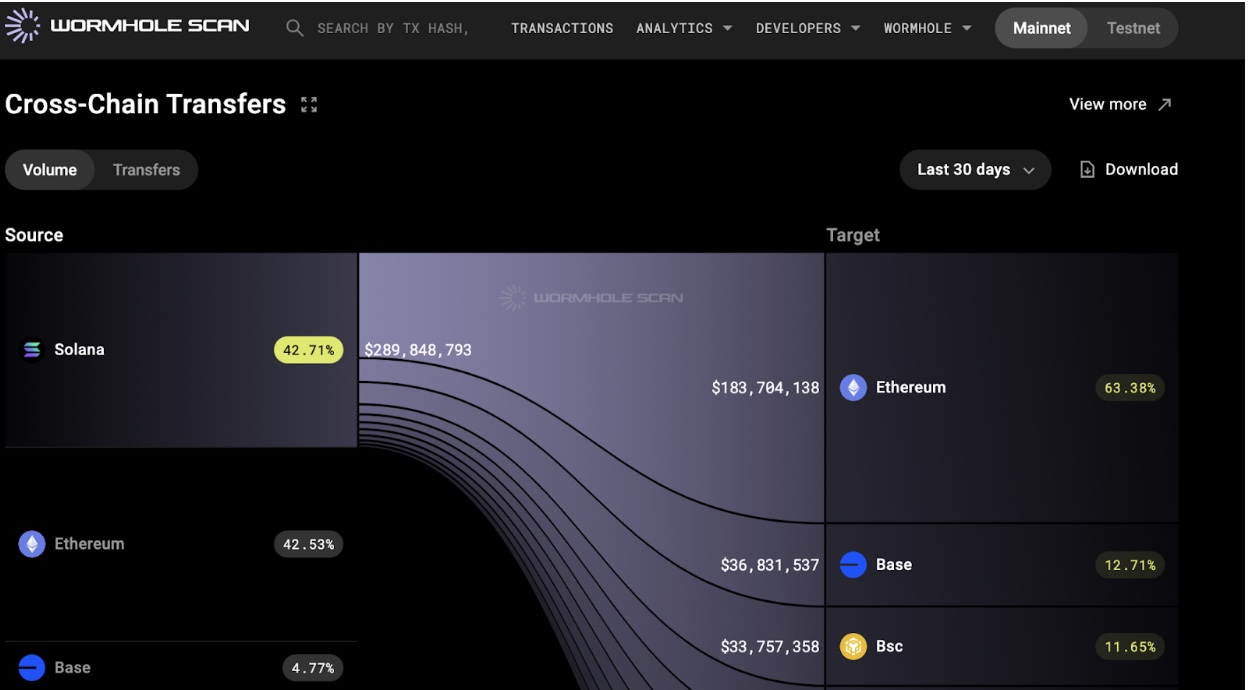This screenshot has height=690, width=1248.
Task: Expand the Developers menu
Action: [x=808, y=28]
